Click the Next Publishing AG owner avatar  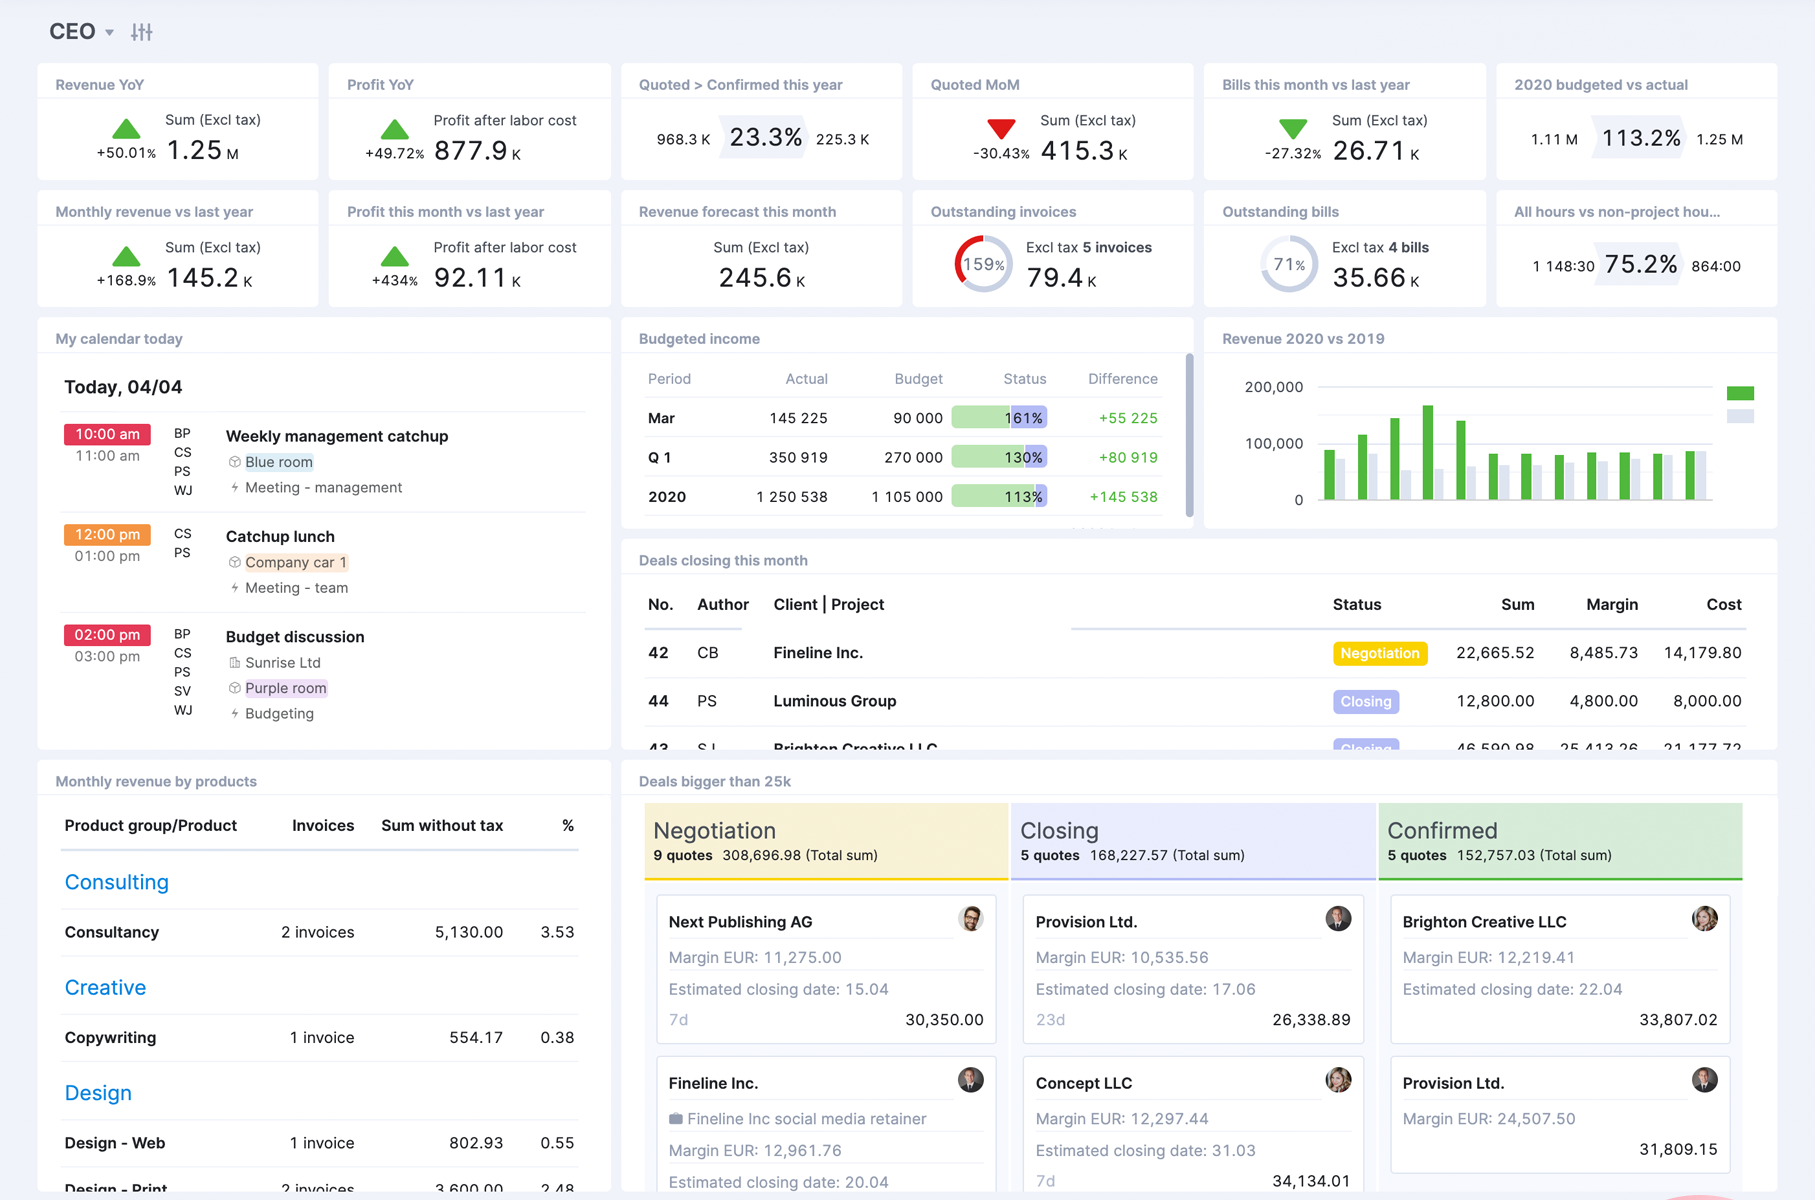970,919
